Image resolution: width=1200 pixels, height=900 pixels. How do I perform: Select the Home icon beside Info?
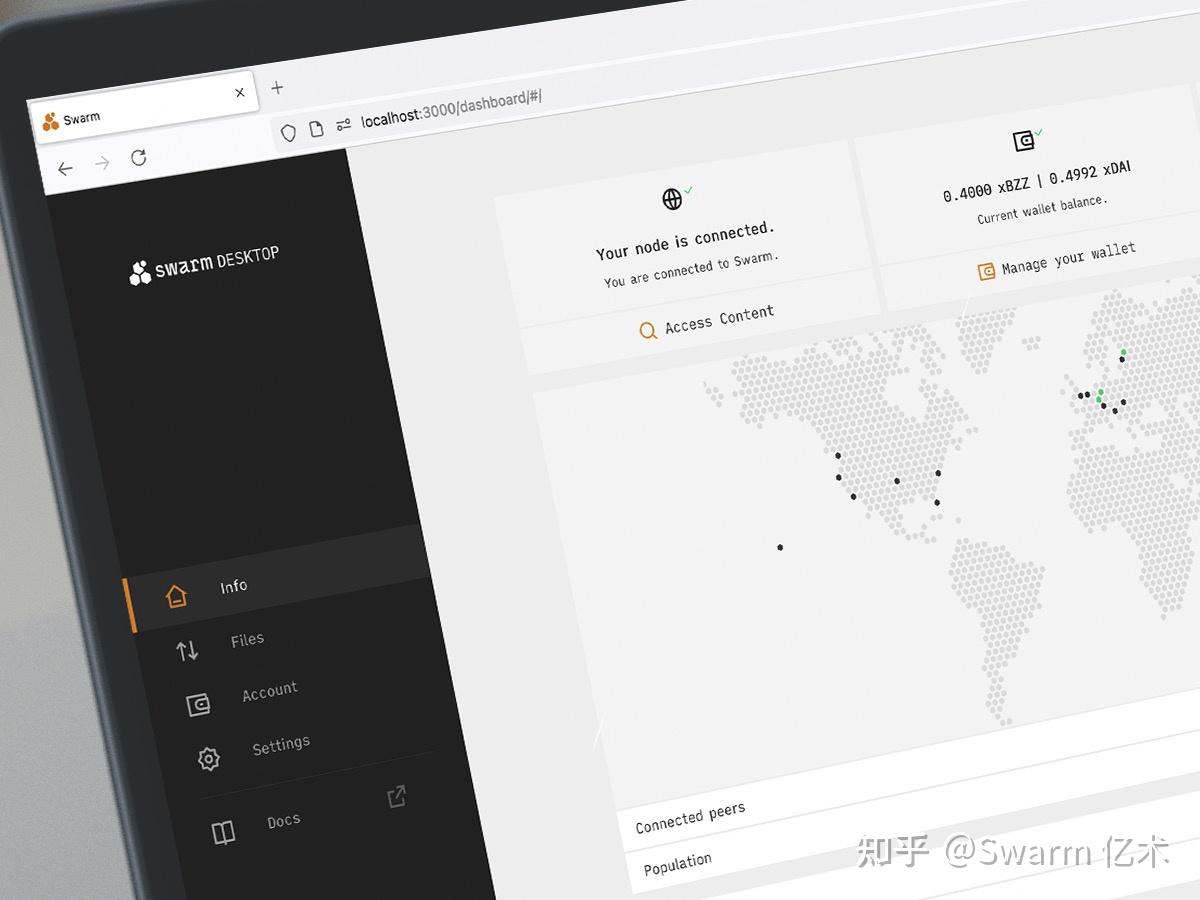[177, 594]
